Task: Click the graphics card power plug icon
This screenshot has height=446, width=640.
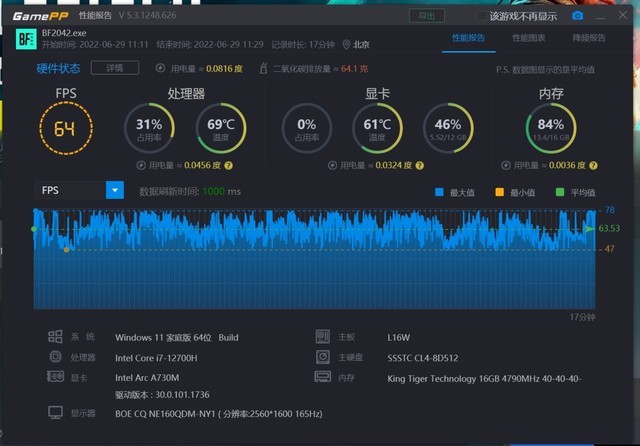Action: (332, 165)
